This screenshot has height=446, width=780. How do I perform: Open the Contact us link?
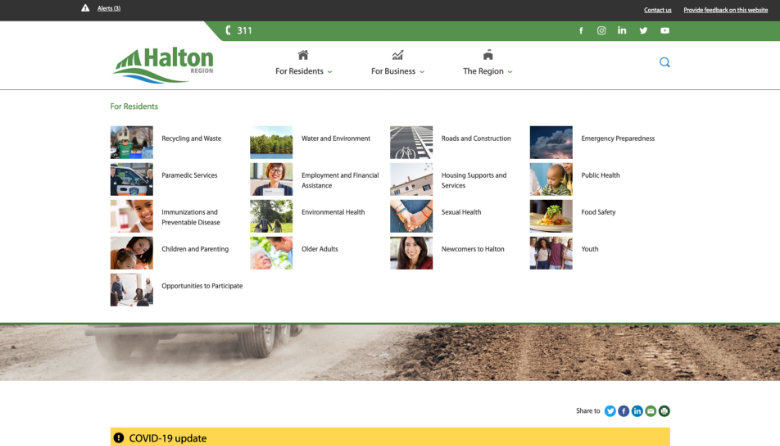(x=657, y=10)
